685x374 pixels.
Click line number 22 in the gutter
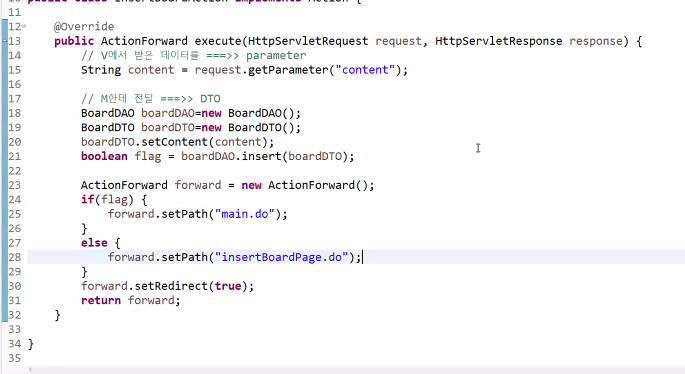coord(14,171)
